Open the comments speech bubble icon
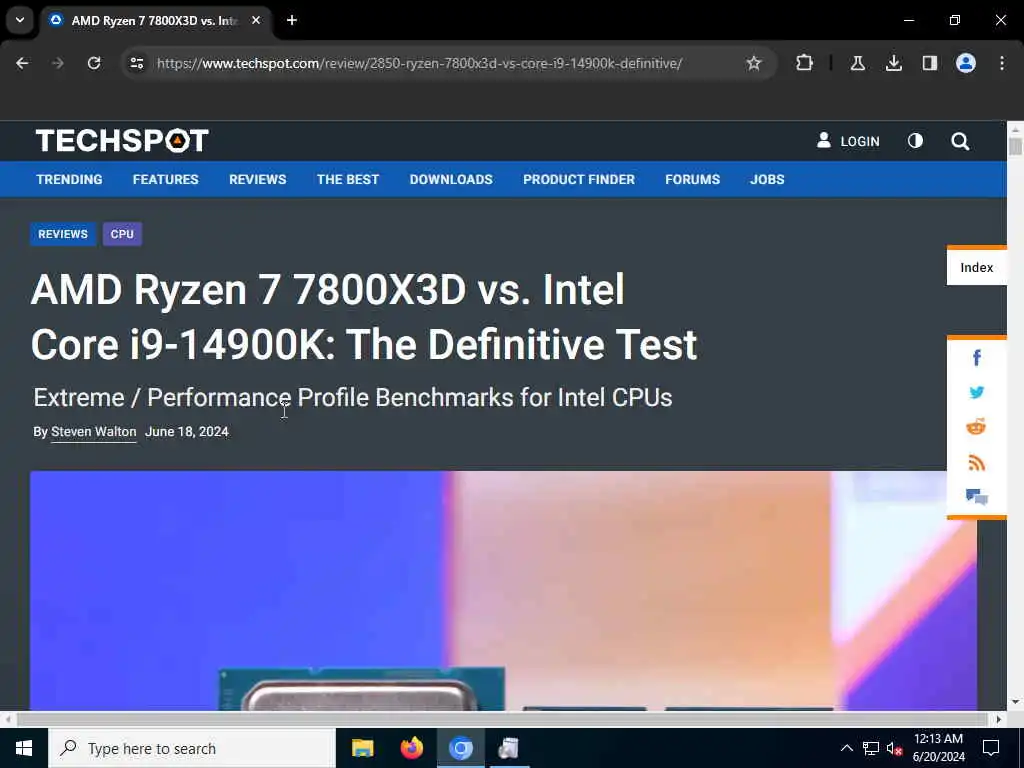1024x768 pixels. (x=976, y=497)
